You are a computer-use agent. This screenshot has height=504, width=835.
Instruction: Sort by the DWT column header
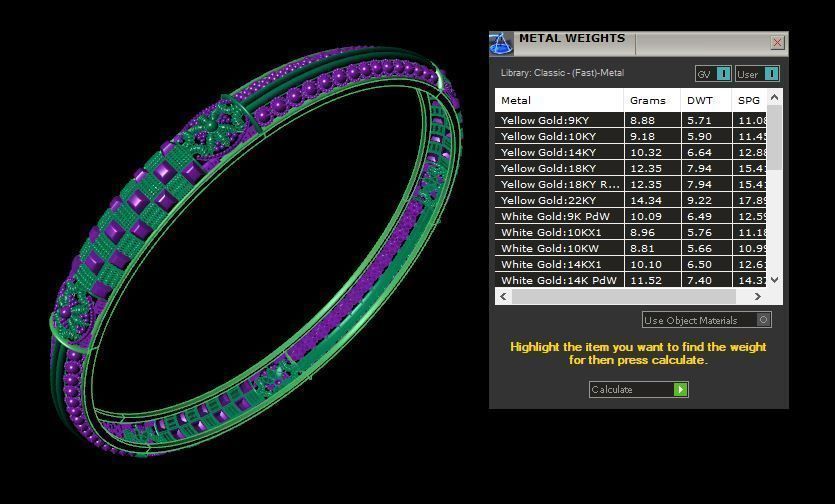(706, 100)
